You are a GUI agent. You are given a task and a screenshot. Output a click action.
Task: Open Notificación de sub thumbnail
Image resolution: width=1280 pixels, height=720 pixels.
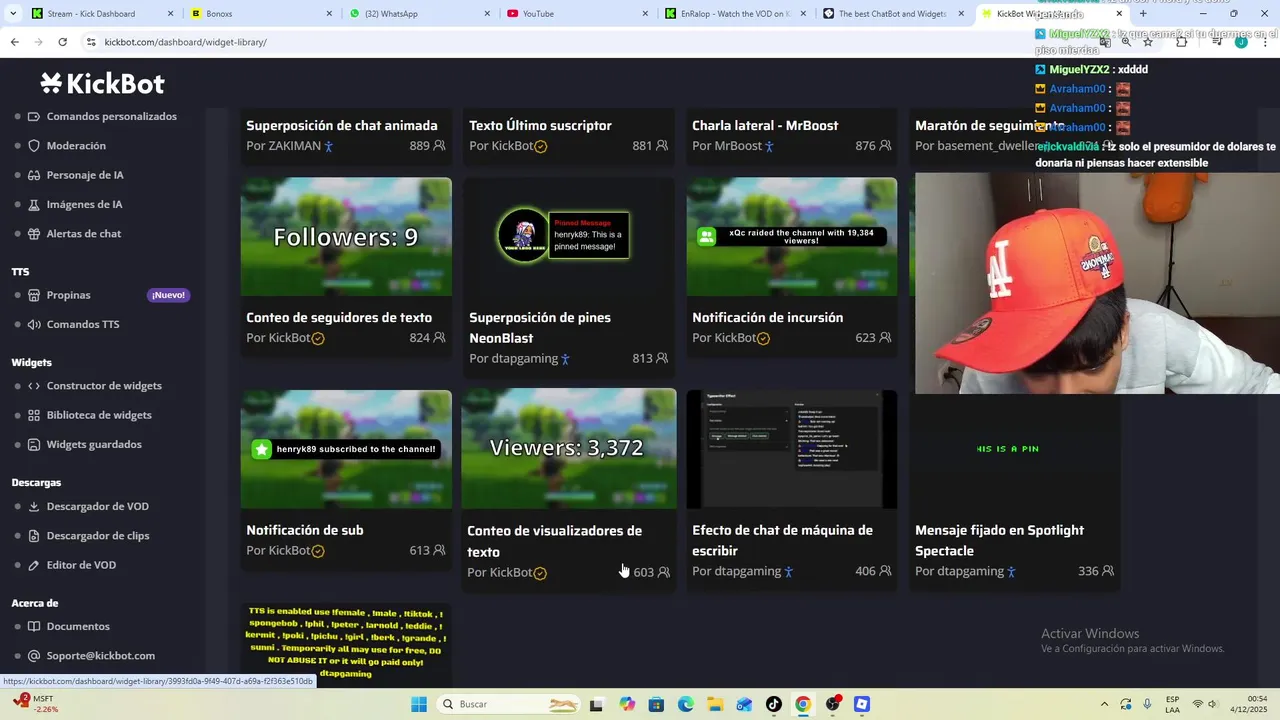(x=346, y=449)
